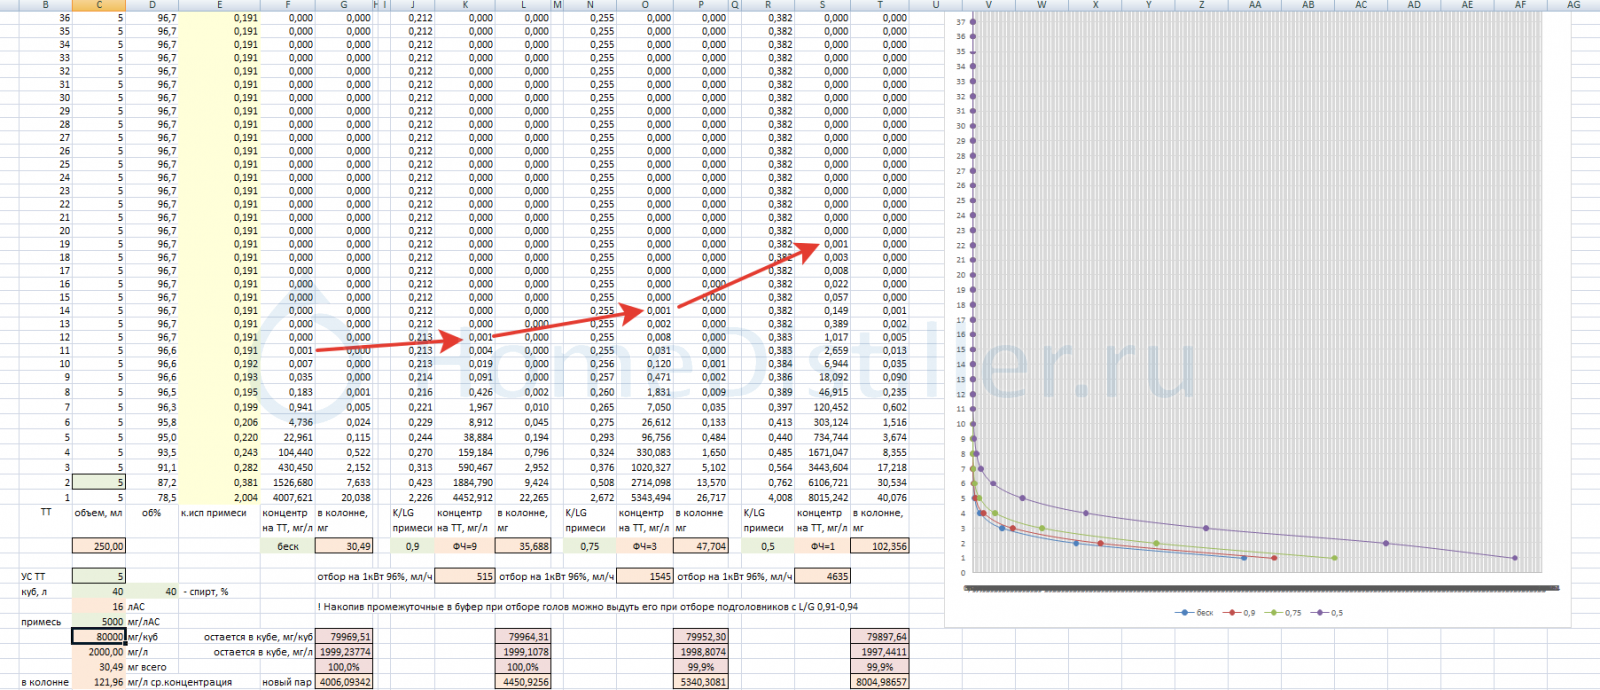Click the отбор cell with 4635
Viewport: 1600px width, 690px height.
[x=823, y=576]
